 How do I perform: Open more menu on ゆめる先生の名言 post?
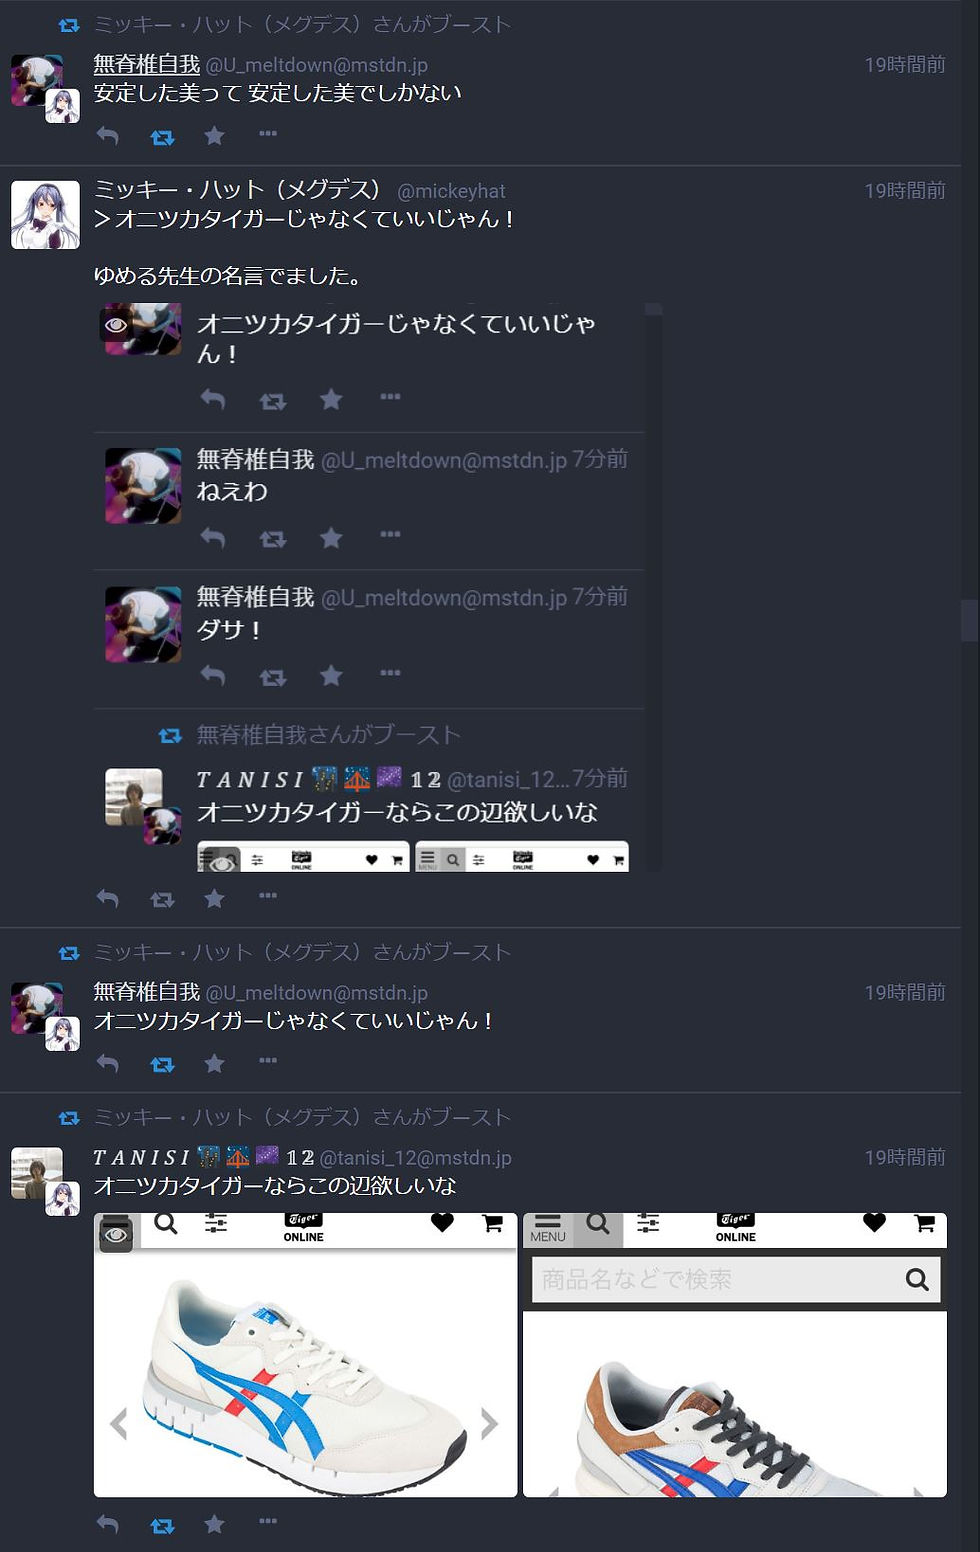267,896
